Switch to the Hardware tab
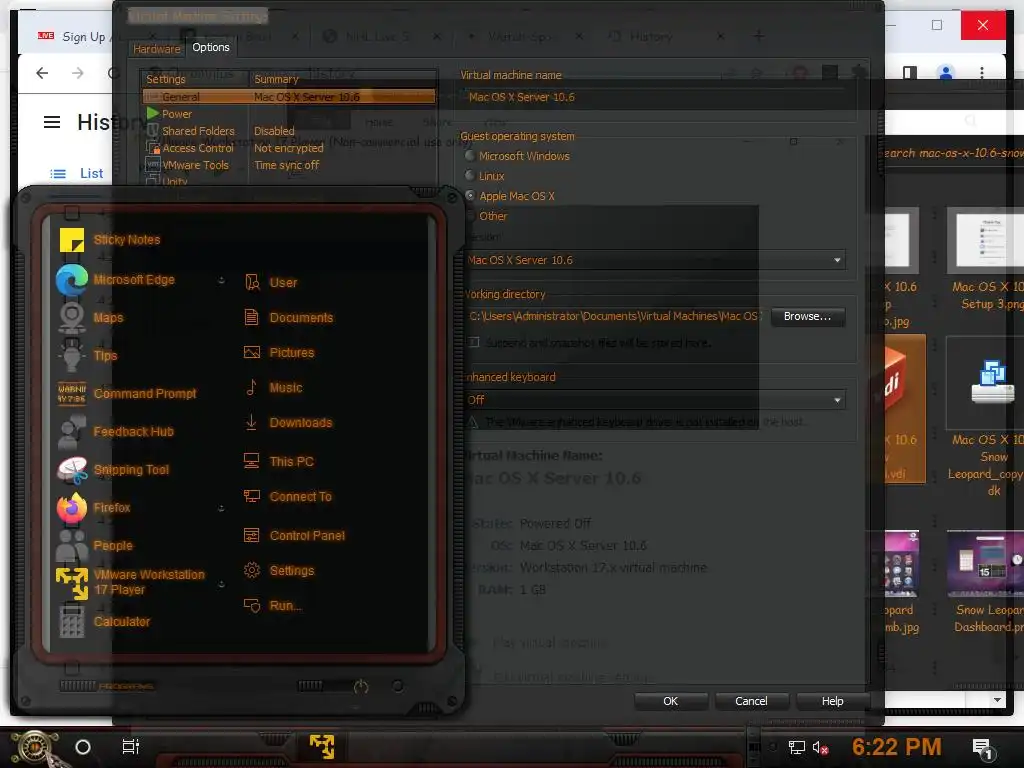 [x=157, y=49]
